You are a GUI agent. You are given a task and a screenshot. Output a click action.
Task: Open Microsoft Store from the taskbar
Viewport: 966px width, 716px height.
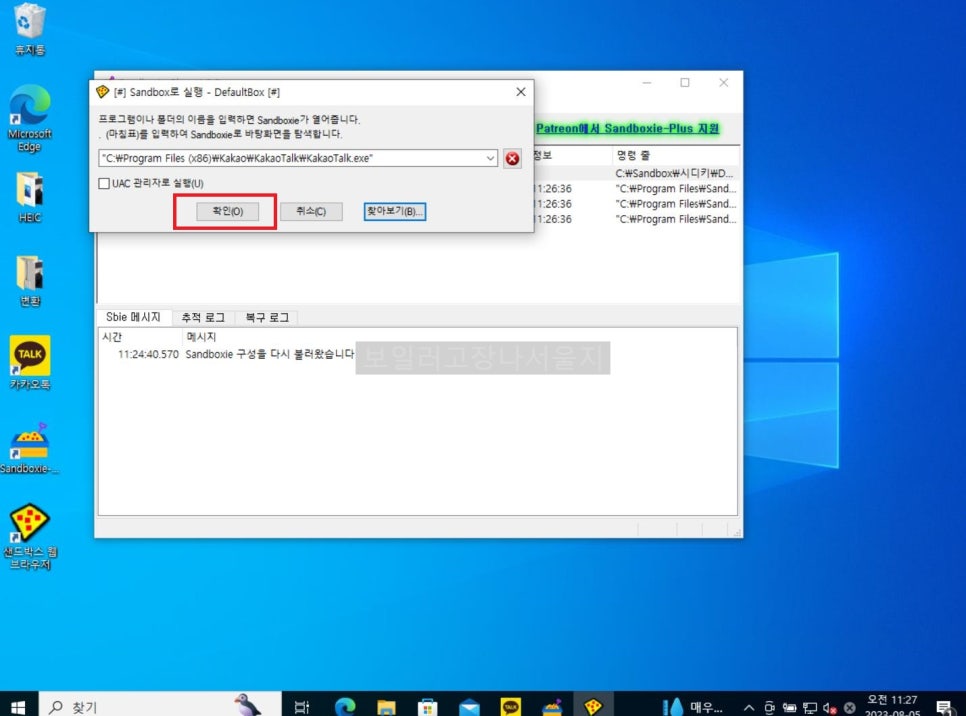428,706
